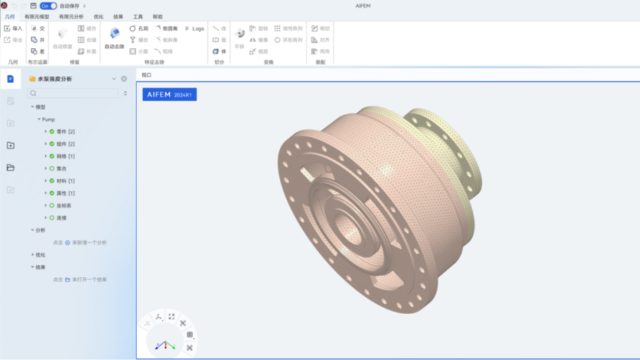Select the 小面 small face tool
The image size is (640, 360).
pyautogui.click(x=139, y=51)
